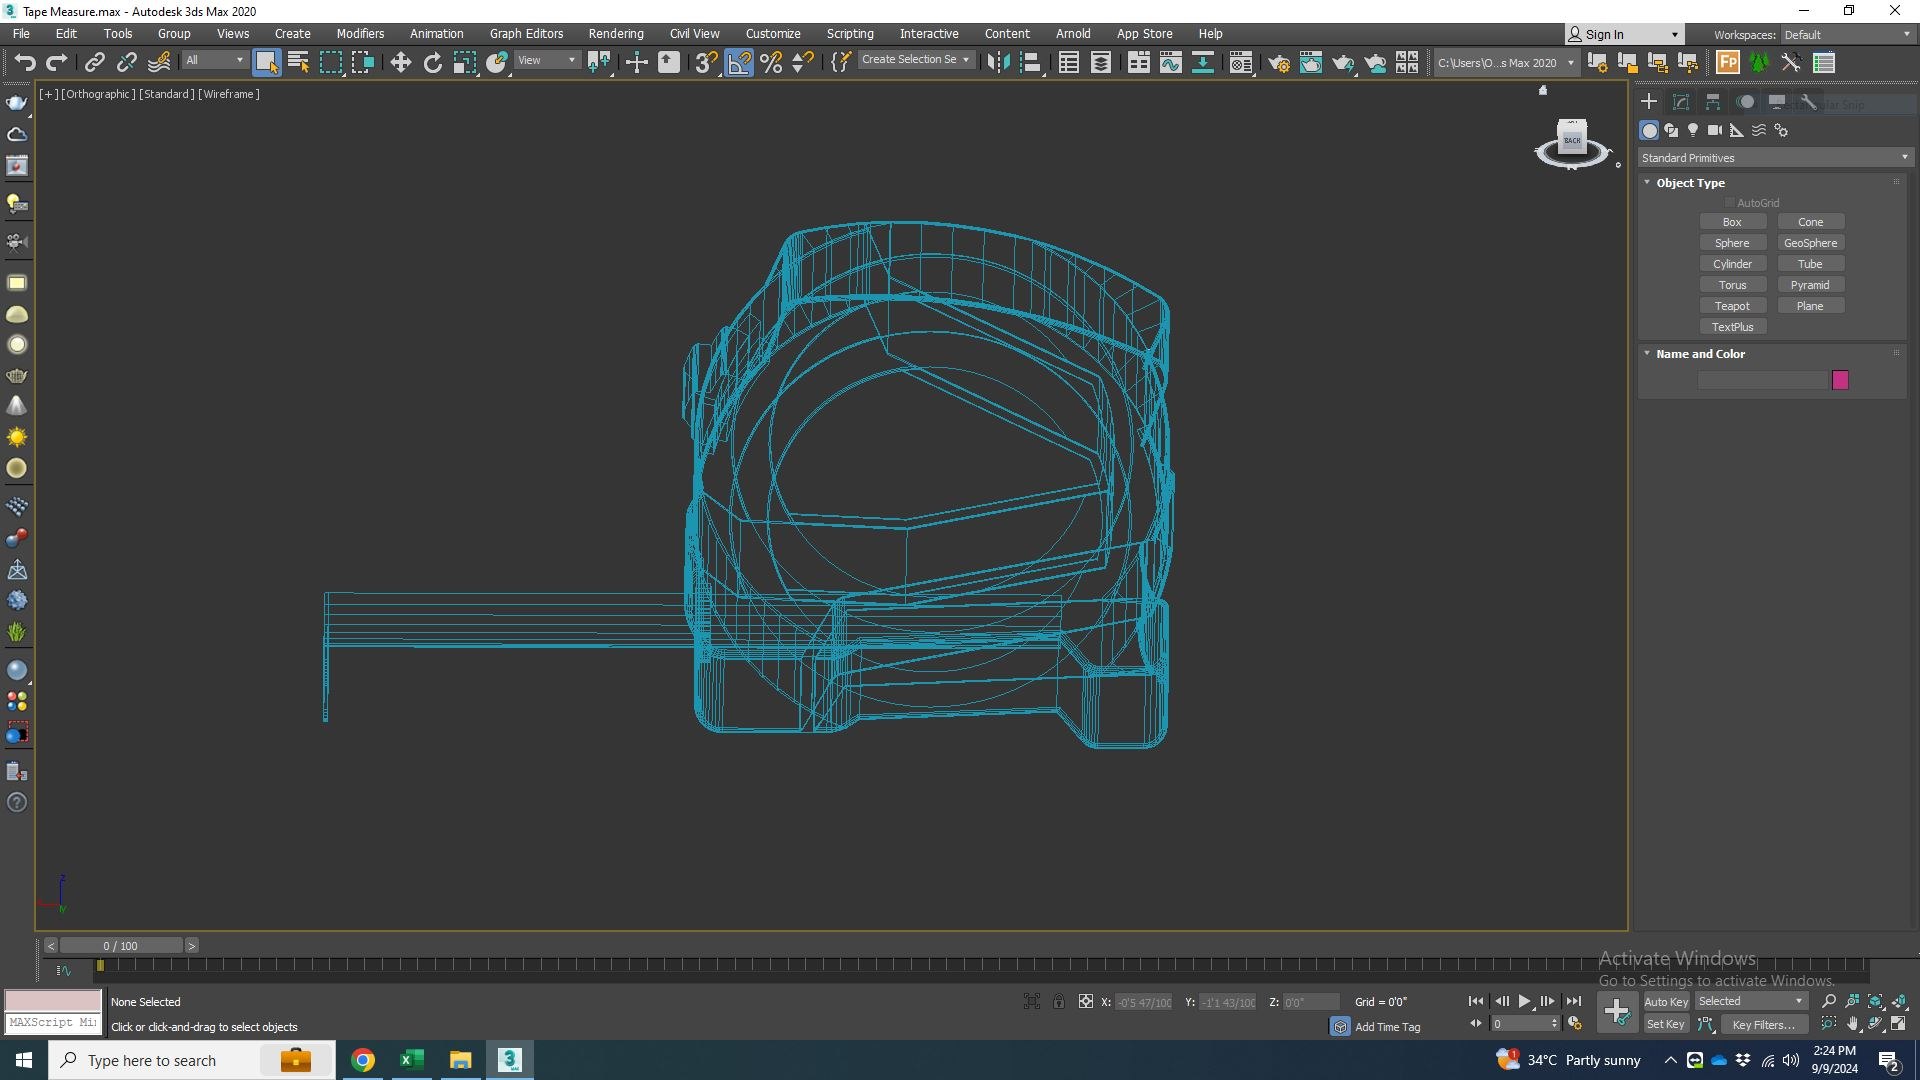Viewport: 1920px width, 1080px height.
Task: Toggle Angle Snap off
Action: [739, 63]
